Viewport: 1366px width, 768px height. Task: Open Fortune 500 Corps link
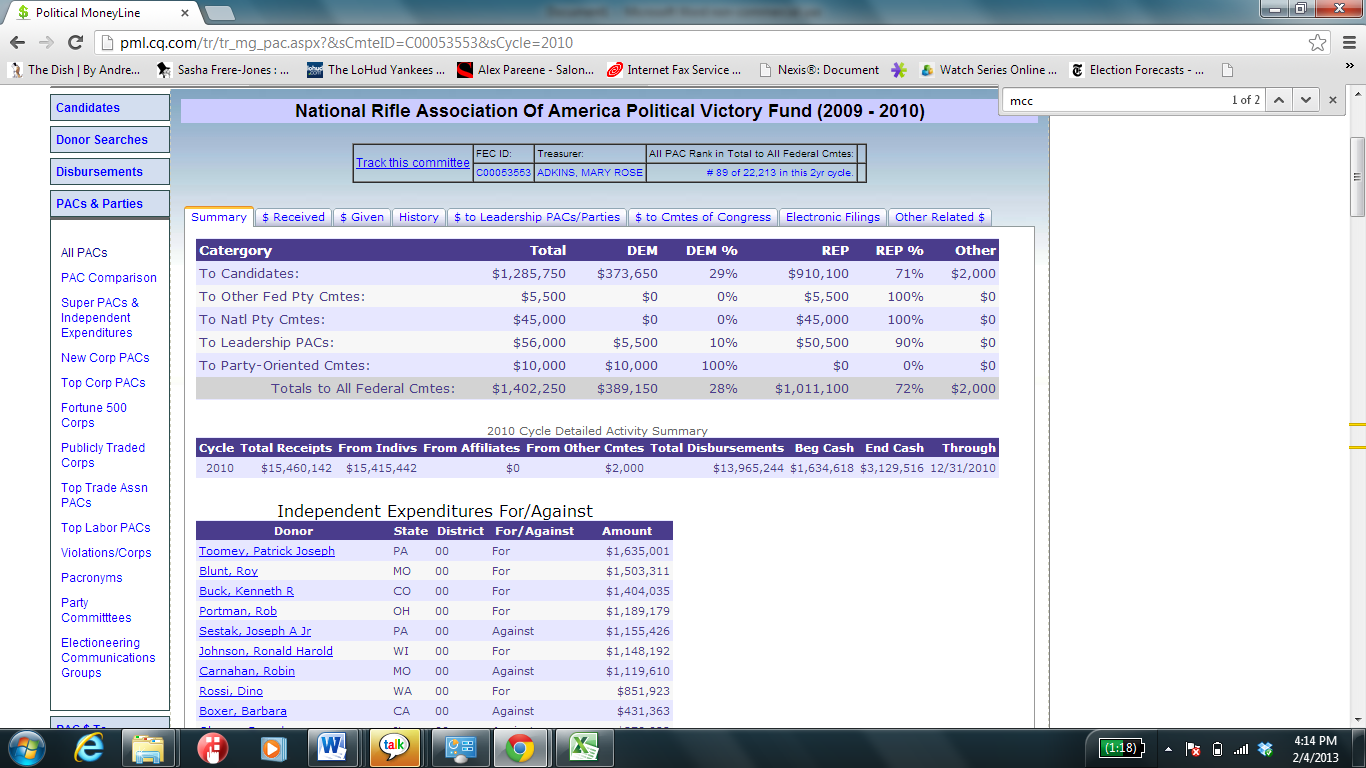94,415
